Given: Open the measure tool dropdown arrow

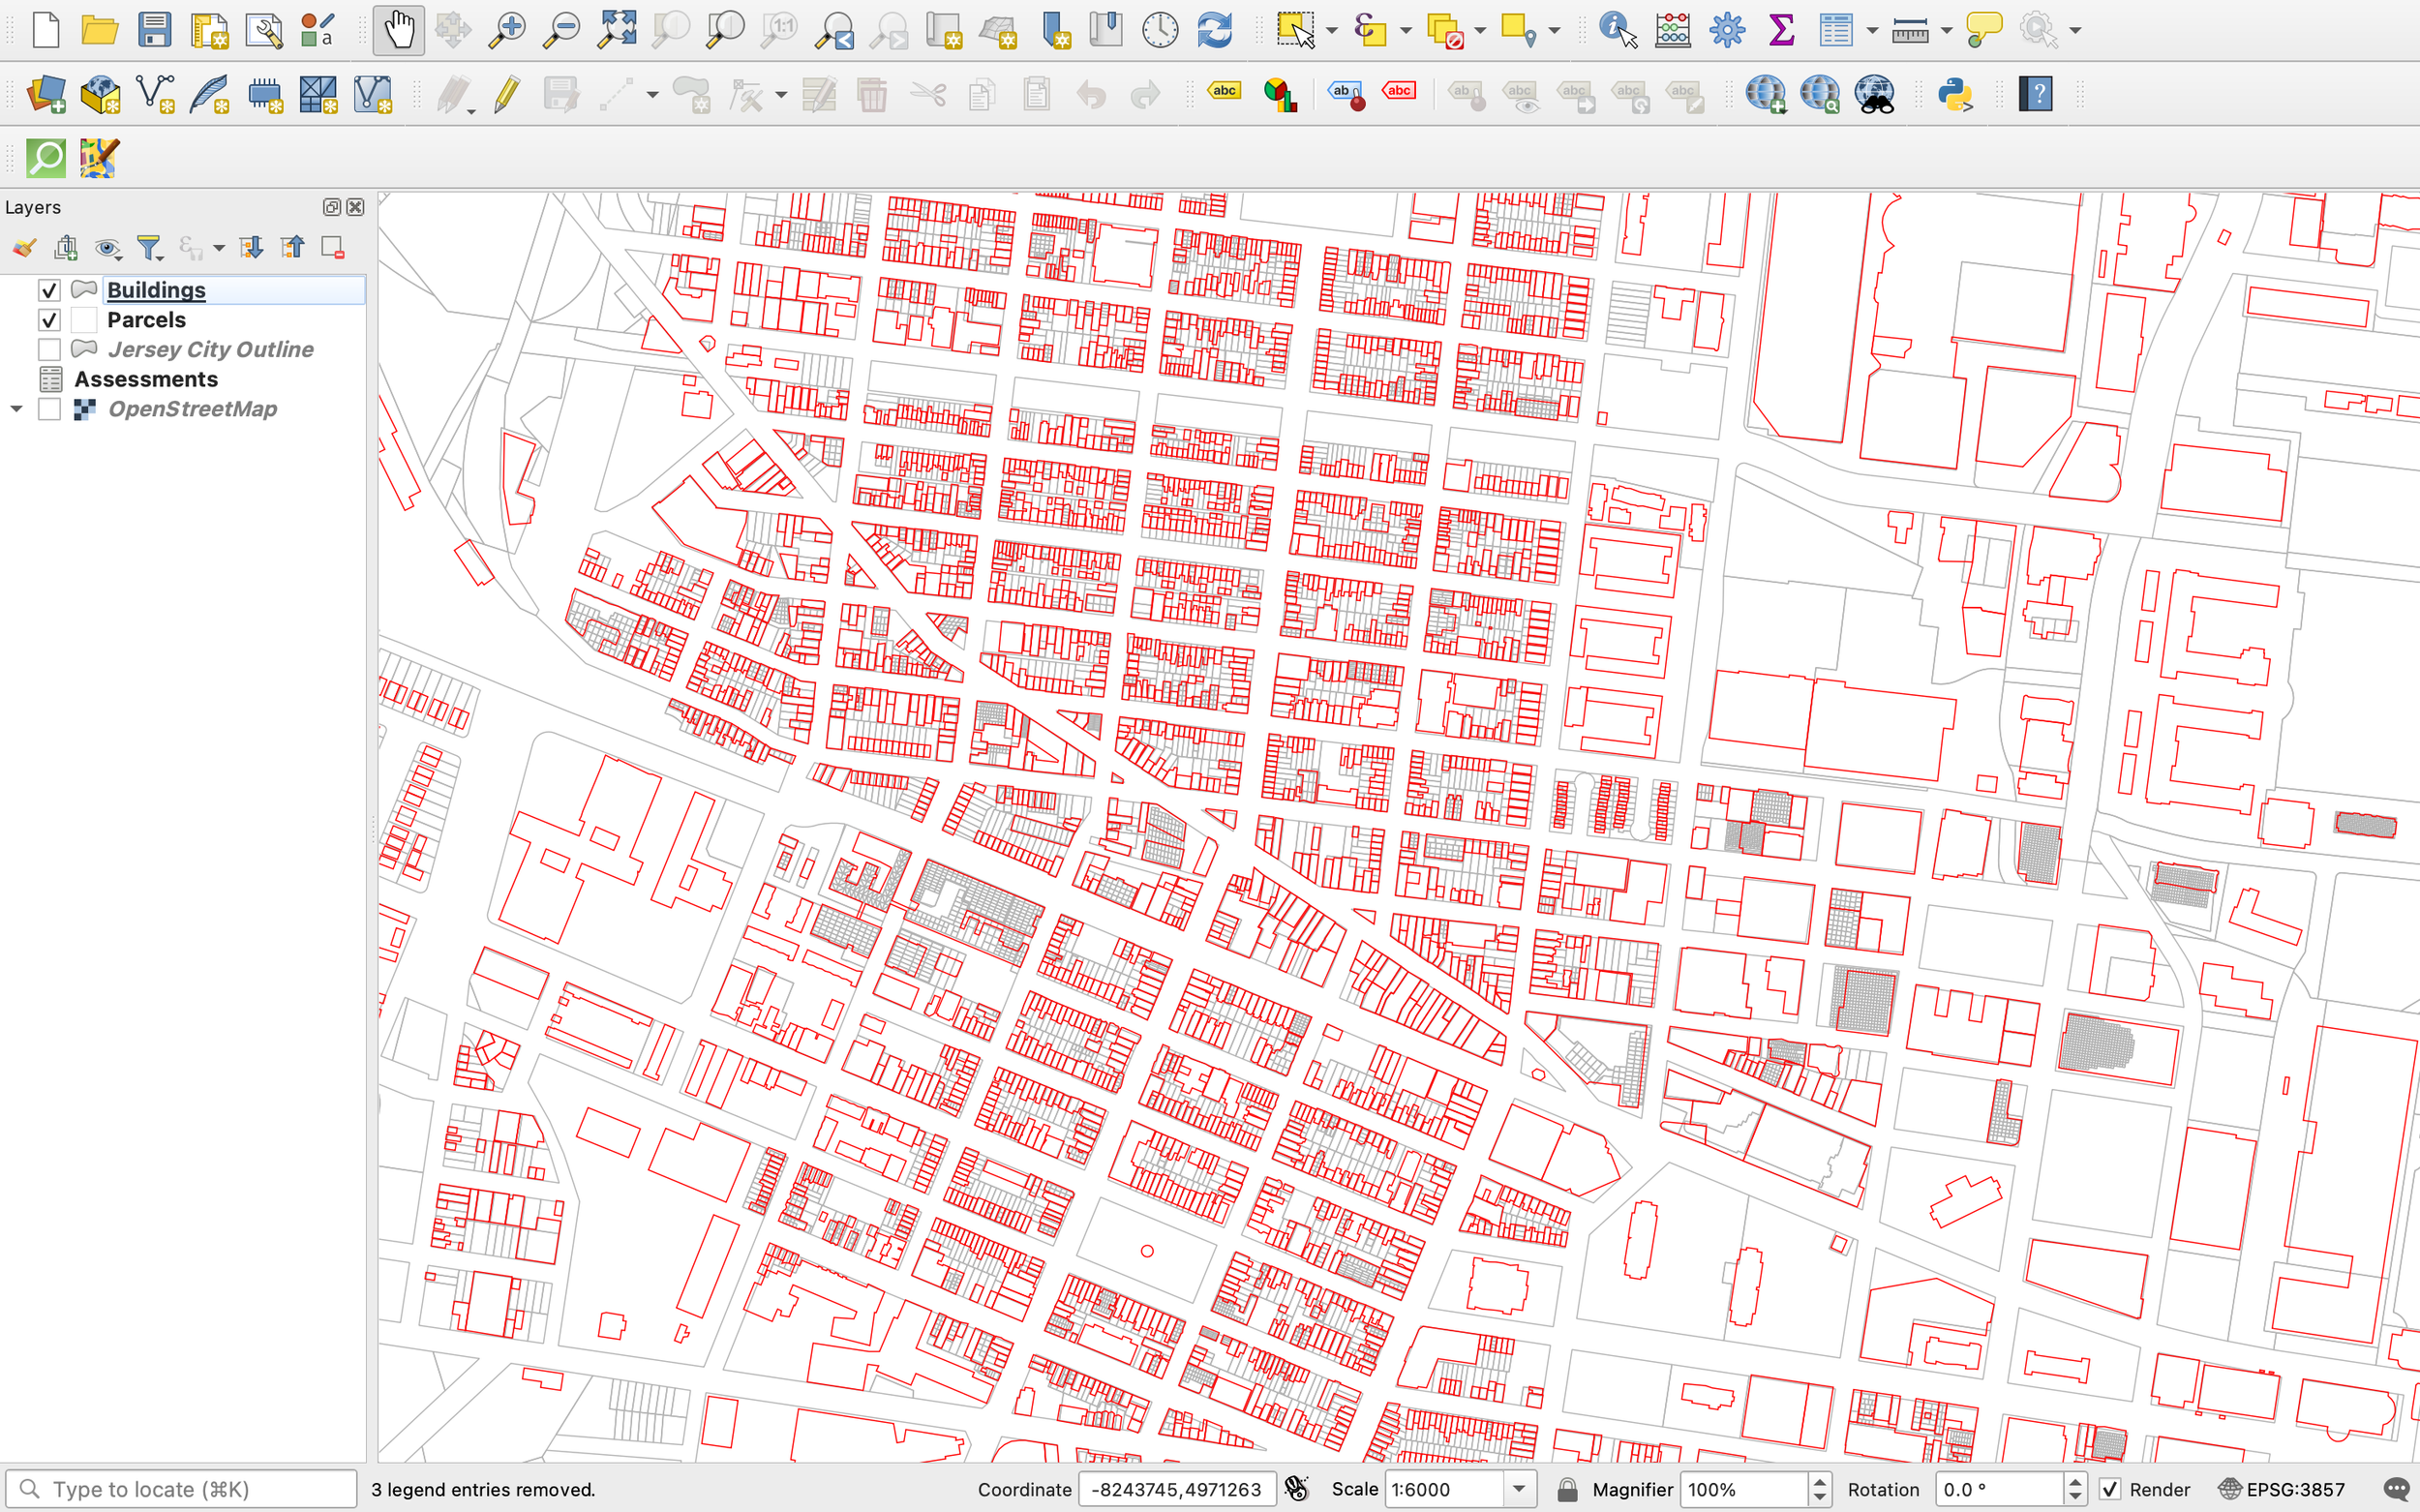Looking at the screenshot, I should [x=1946, y=31].
